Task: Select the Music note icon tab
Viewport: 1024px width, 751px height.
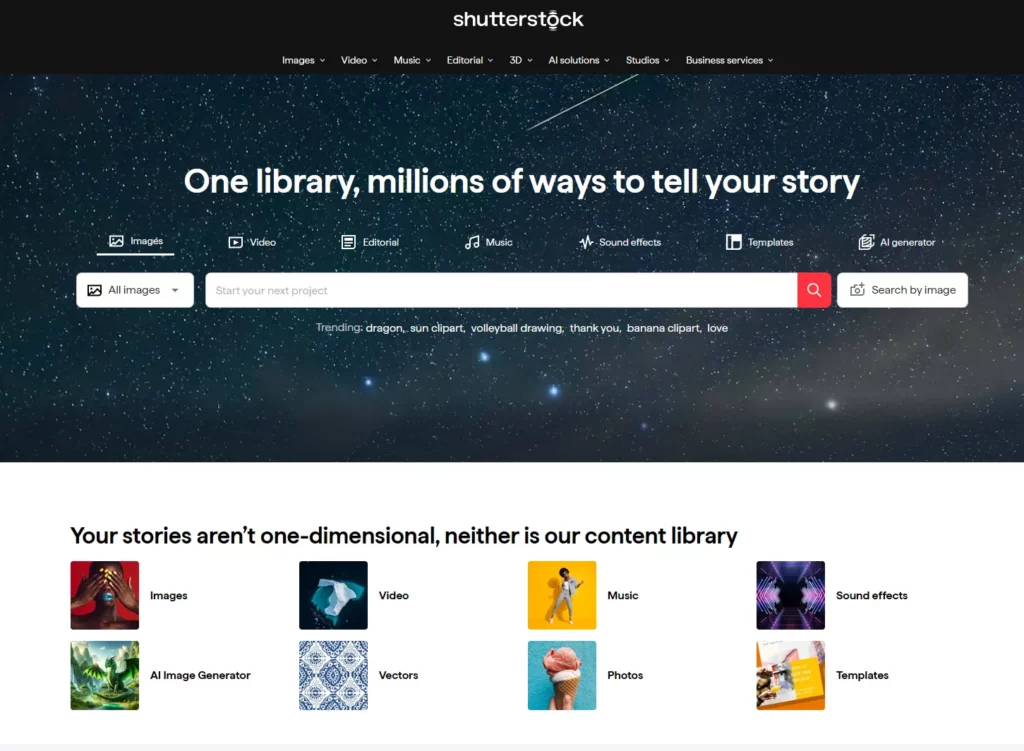Action: tap(472, 242)
